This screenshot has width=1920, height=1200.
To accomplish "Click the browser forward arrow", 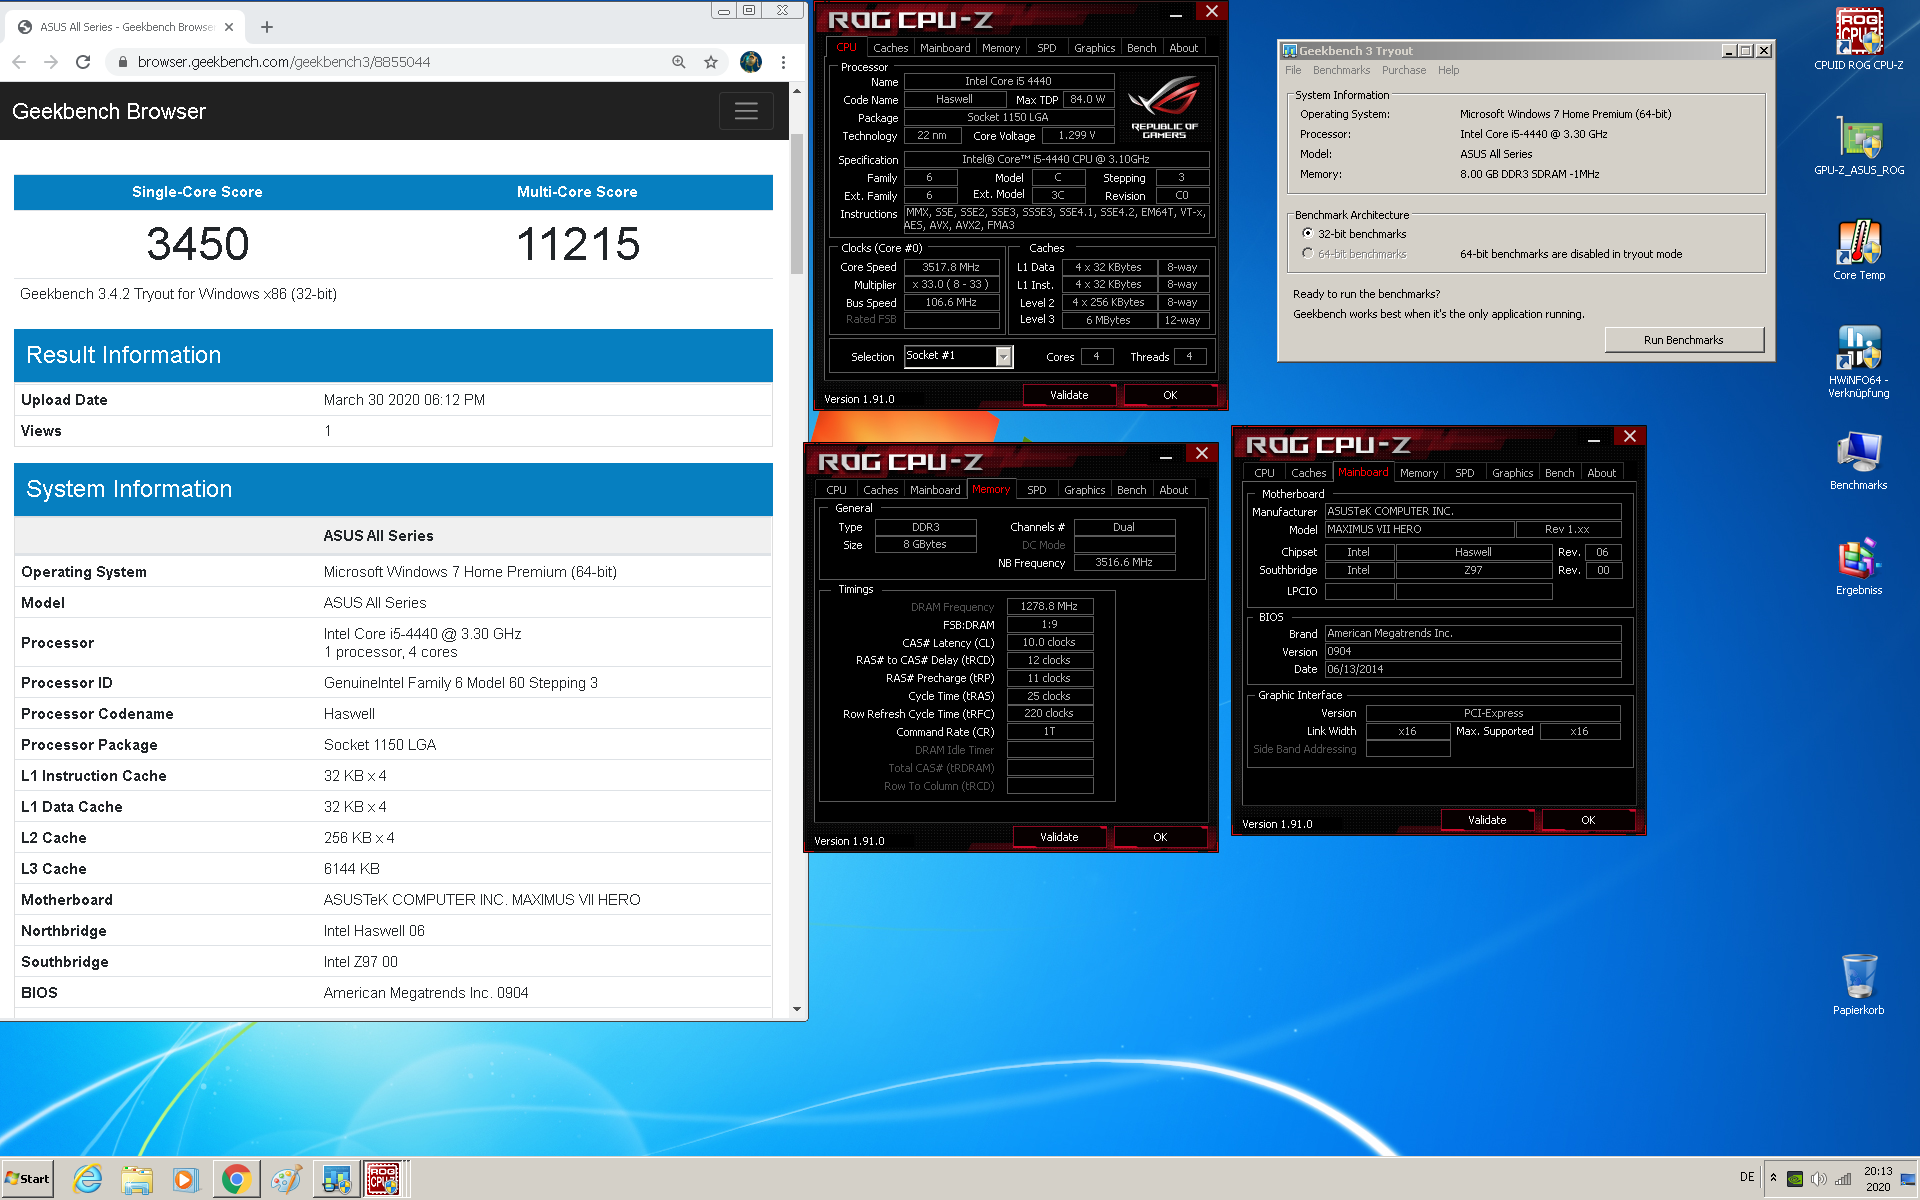I will tap(51, 62).
